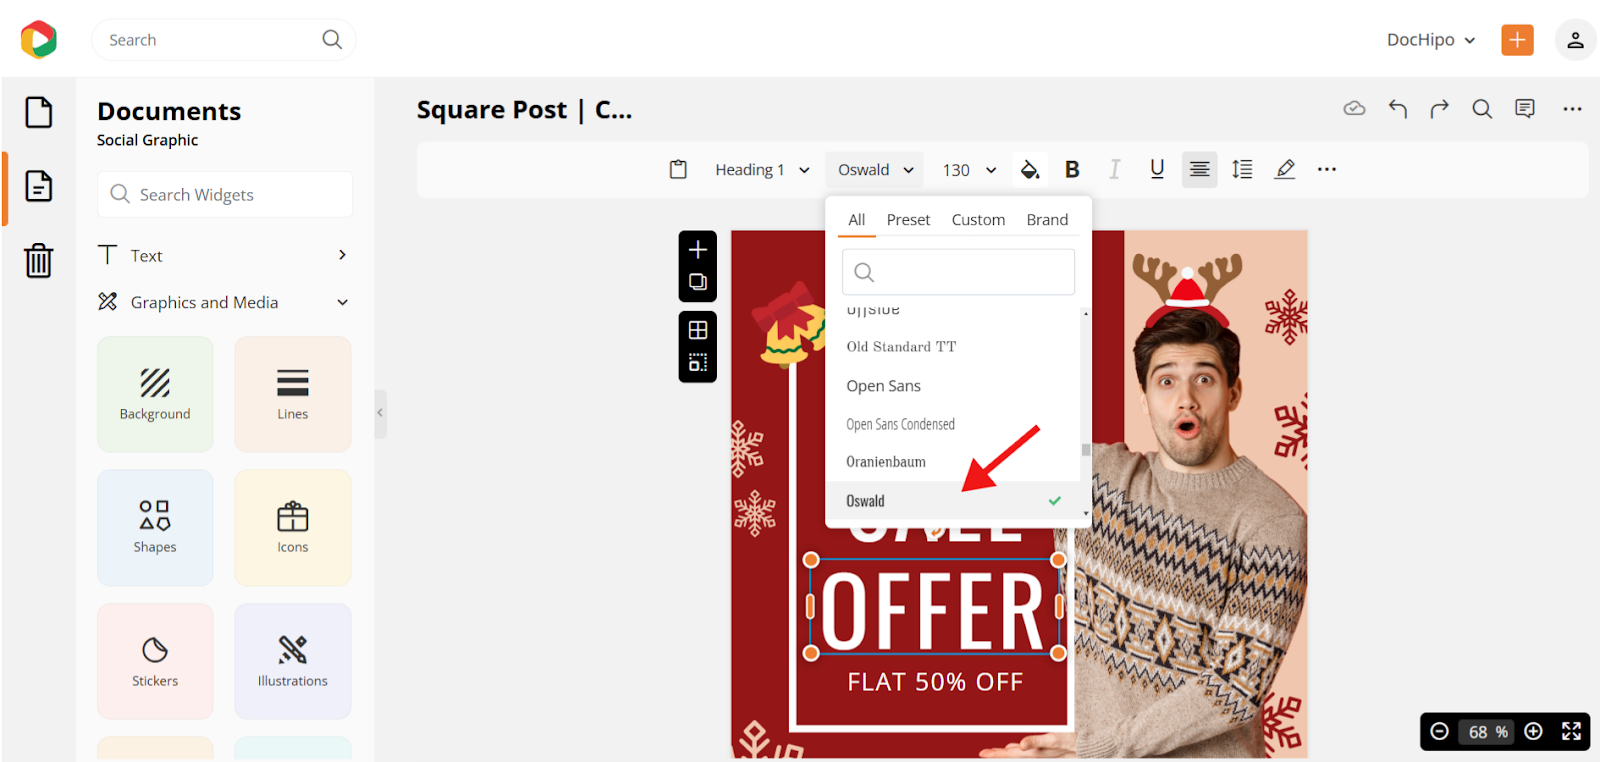
Task: Redo the last action
Action: point(1439,108)
